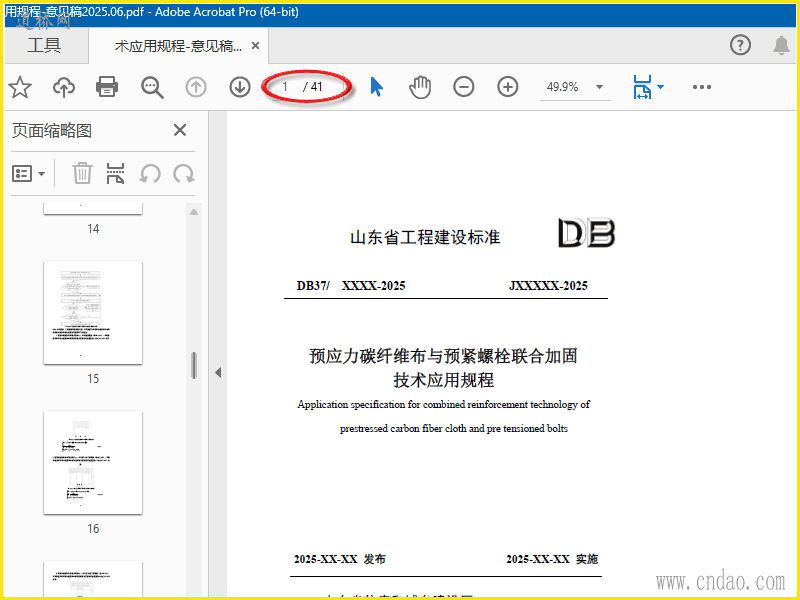Image resolution: width=800 pixels, height=600 pixels.
Task: Close the 术应用规程-意见稿 document tab
Action: coord(256,46)
